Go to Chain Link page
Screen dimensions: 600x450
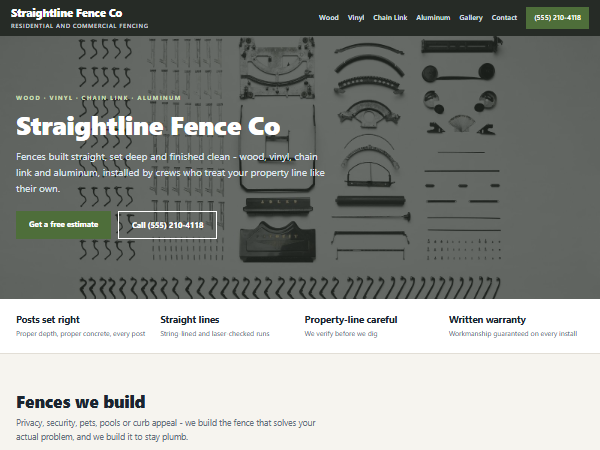390,18
